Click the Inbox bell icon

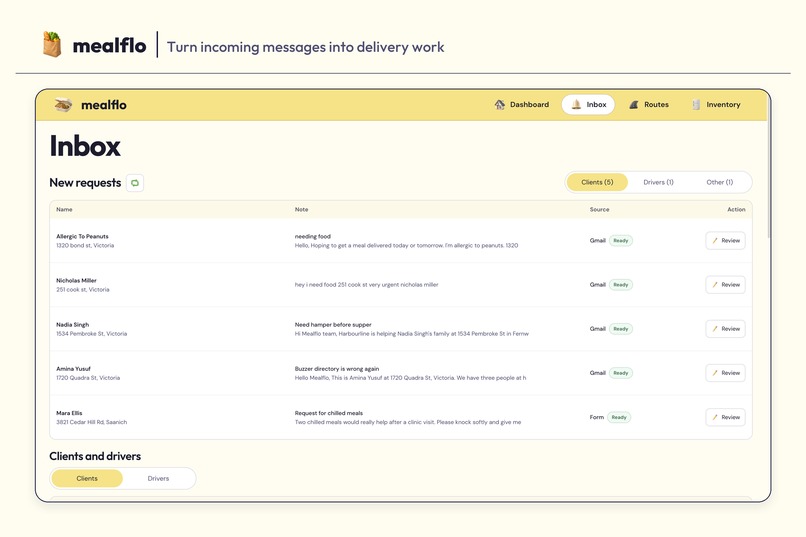[x=576, y=105]
